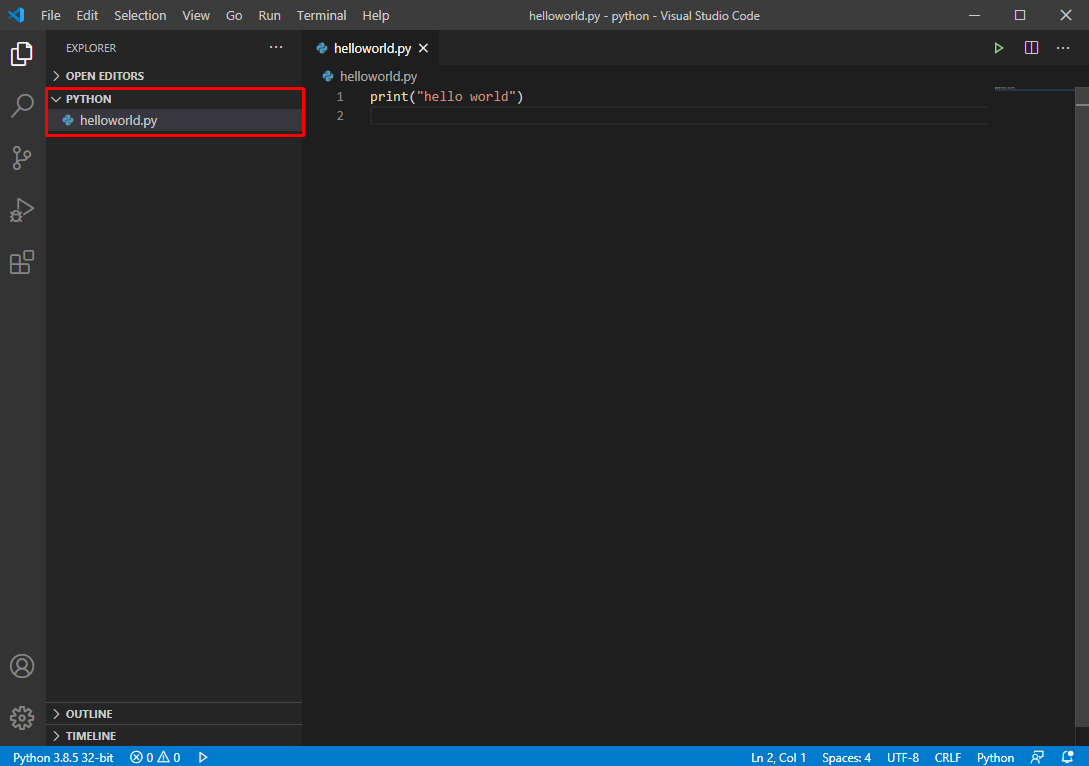Open editor More Actions ellipsis
Viewport: 1089px width, 766px height.
(x=1063, y=48)
